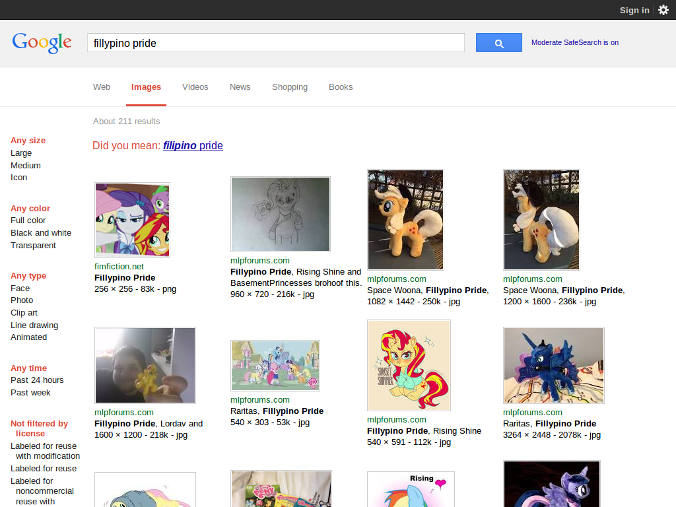The width and height of the screenshot is (676, 507).
Task: Open the blue-haired pony drawing in bottom row
Action: click(145, 490)
